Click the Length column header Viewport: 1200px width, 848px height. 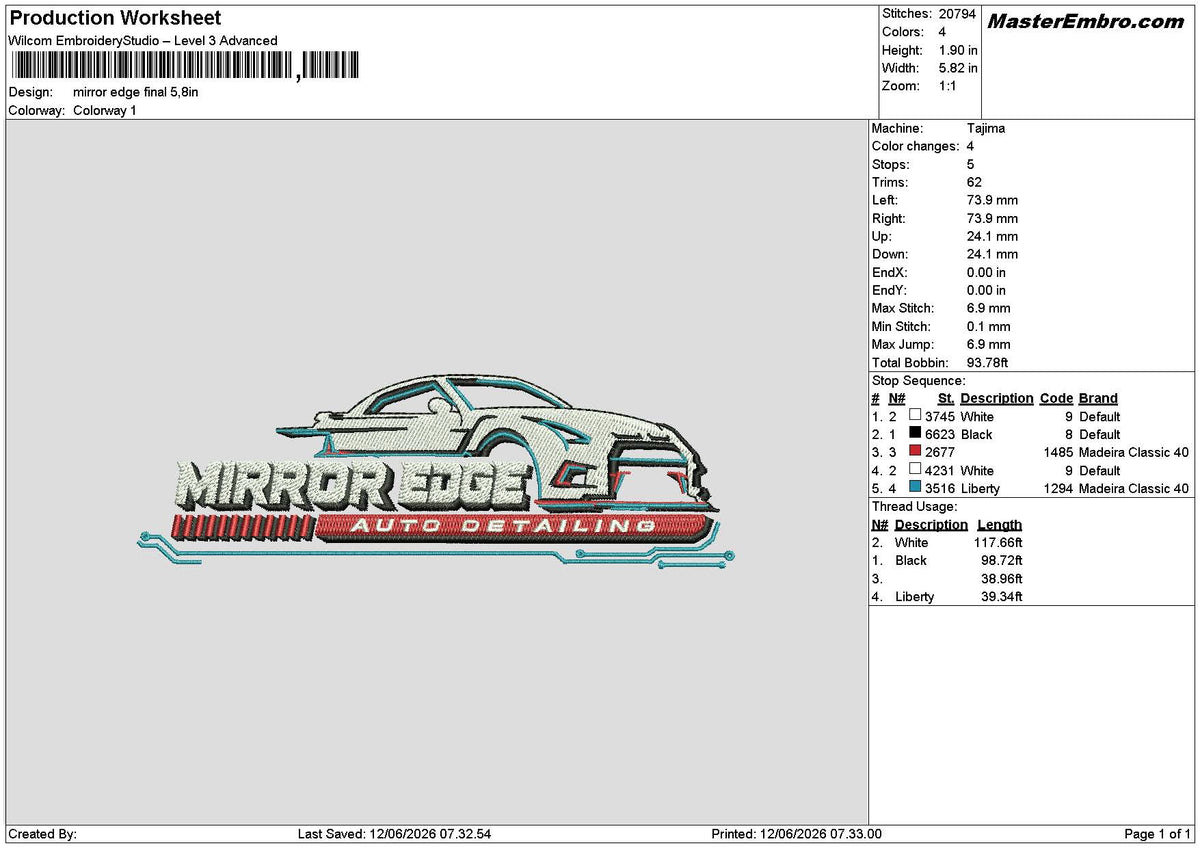(1000, 524)
